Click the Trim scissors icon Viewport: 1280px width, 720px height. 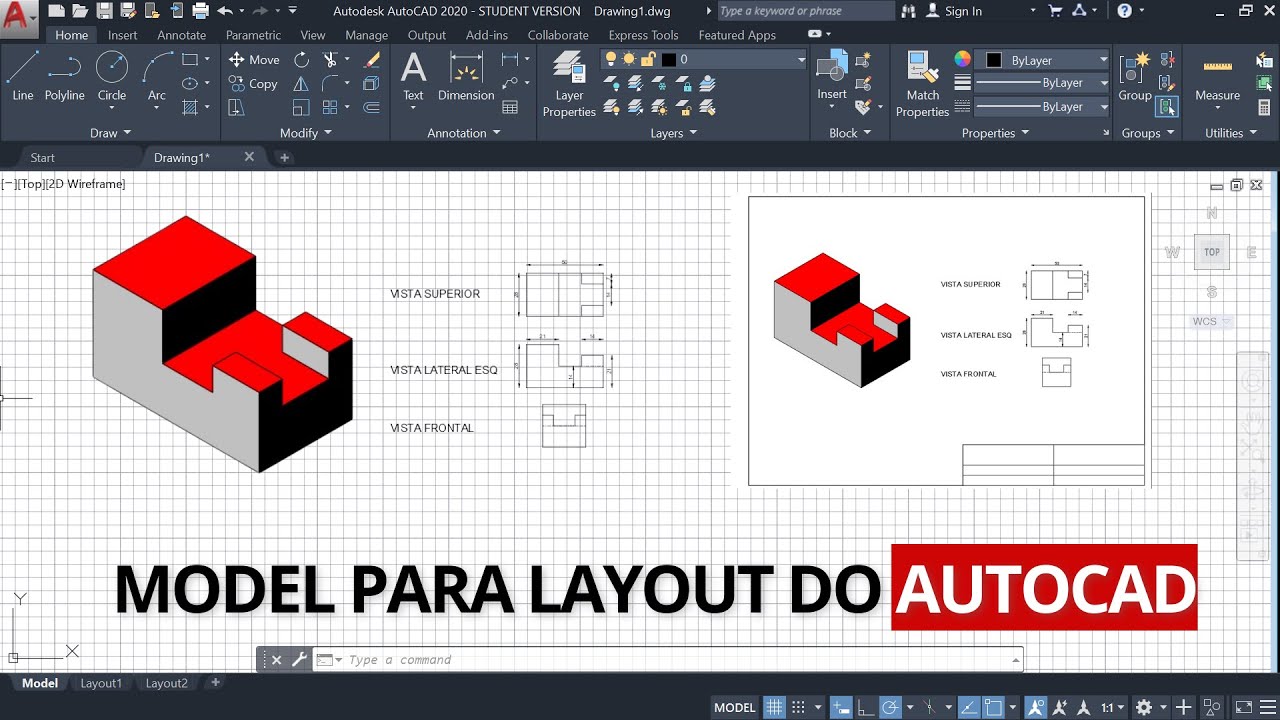330,60
